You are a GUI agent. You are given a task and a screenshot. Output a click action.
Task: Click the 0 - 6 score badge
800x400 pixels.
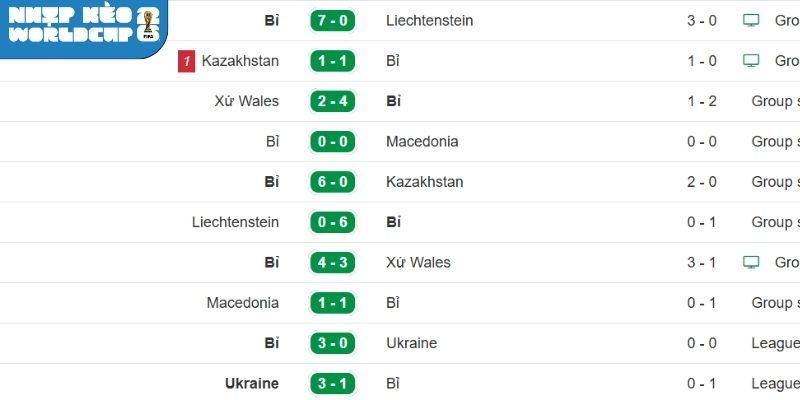coord(335,222)
